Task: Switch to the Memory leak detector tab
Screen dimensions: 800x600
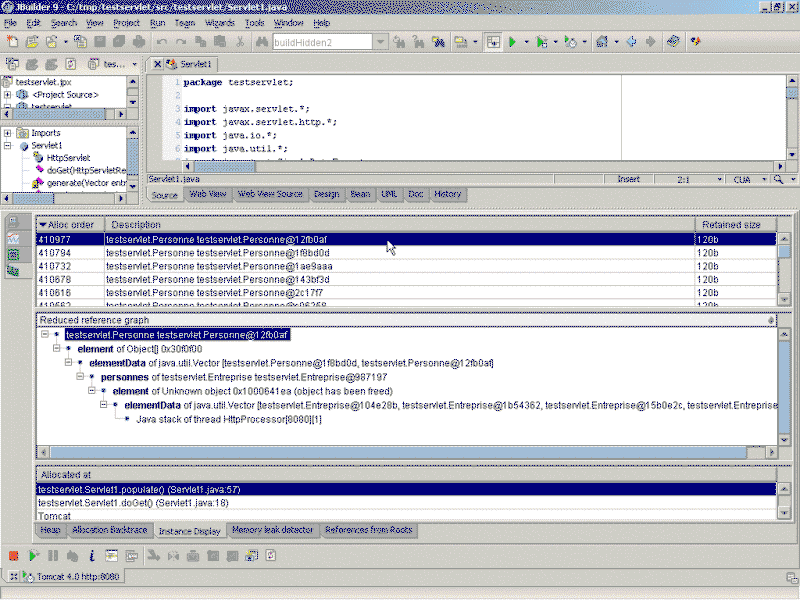Action: (x=272, y=530)
